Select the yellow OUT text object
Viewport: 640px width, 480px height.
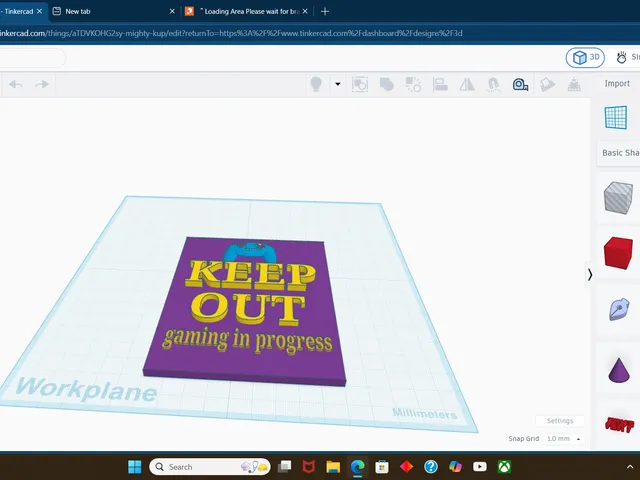pos(247,308)
